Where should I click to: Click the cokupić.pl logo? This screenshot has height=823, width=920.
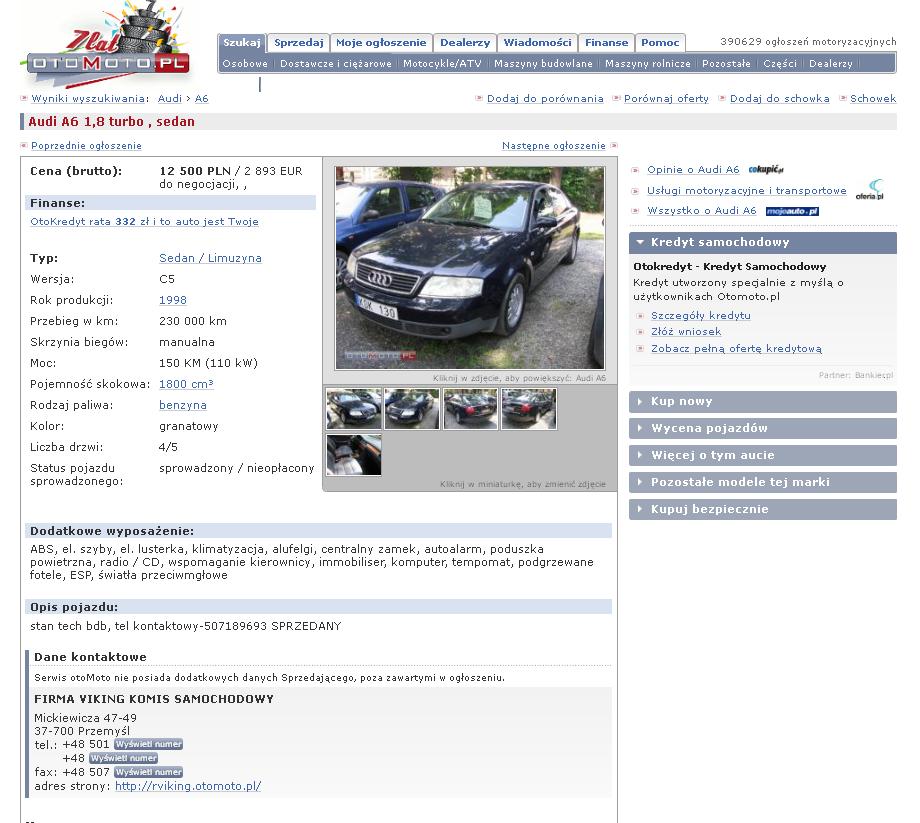coord(766,170)
